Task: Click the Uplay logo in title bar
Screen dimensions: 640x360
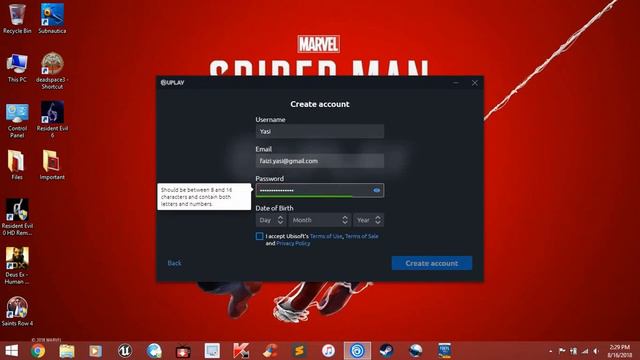Action: (172, 82)
